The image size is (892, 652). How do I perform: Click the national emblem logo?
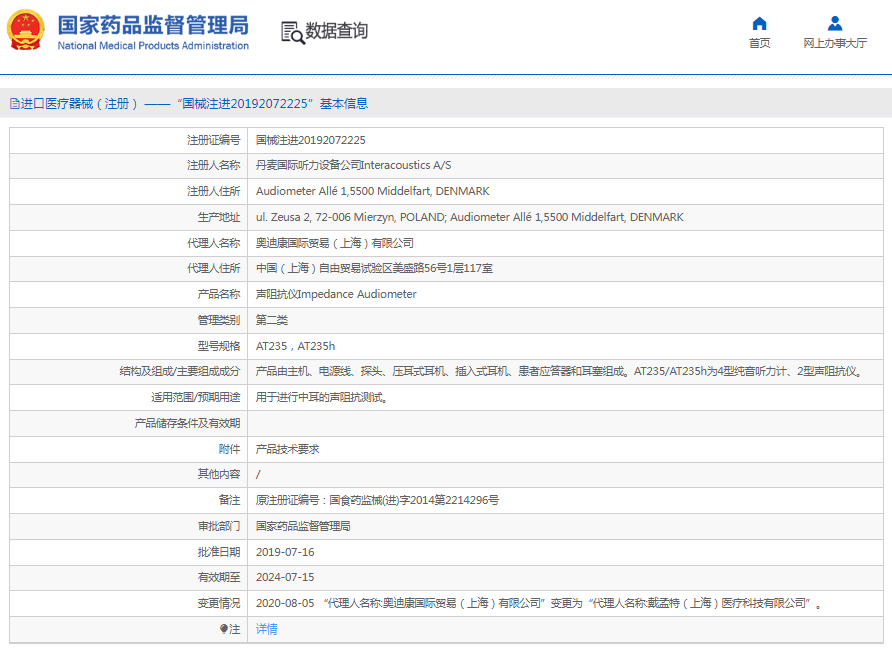pos(26,30)
